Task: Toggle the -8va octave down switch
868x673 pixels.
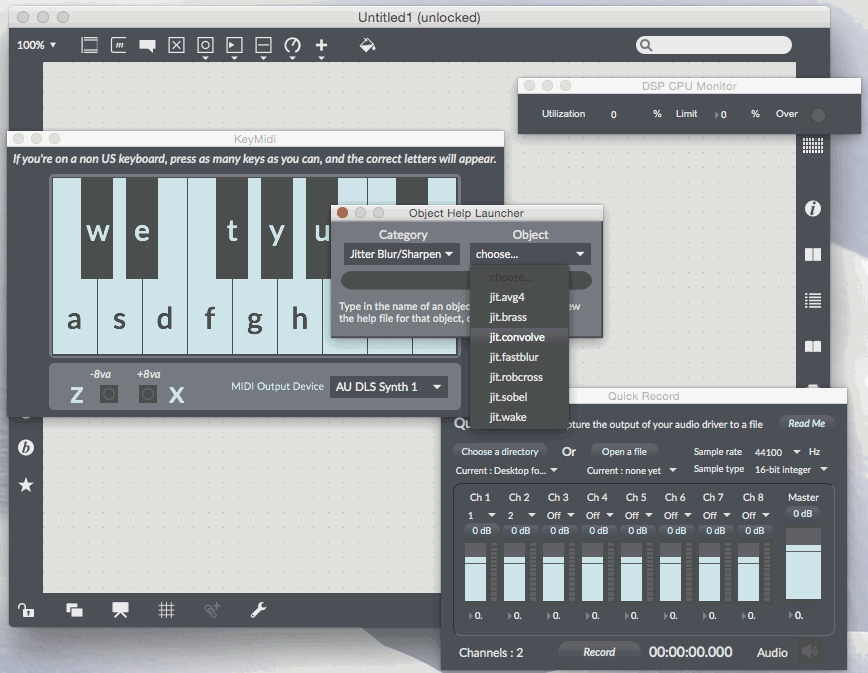Action: pyautogui.click(x=109, y=394)
